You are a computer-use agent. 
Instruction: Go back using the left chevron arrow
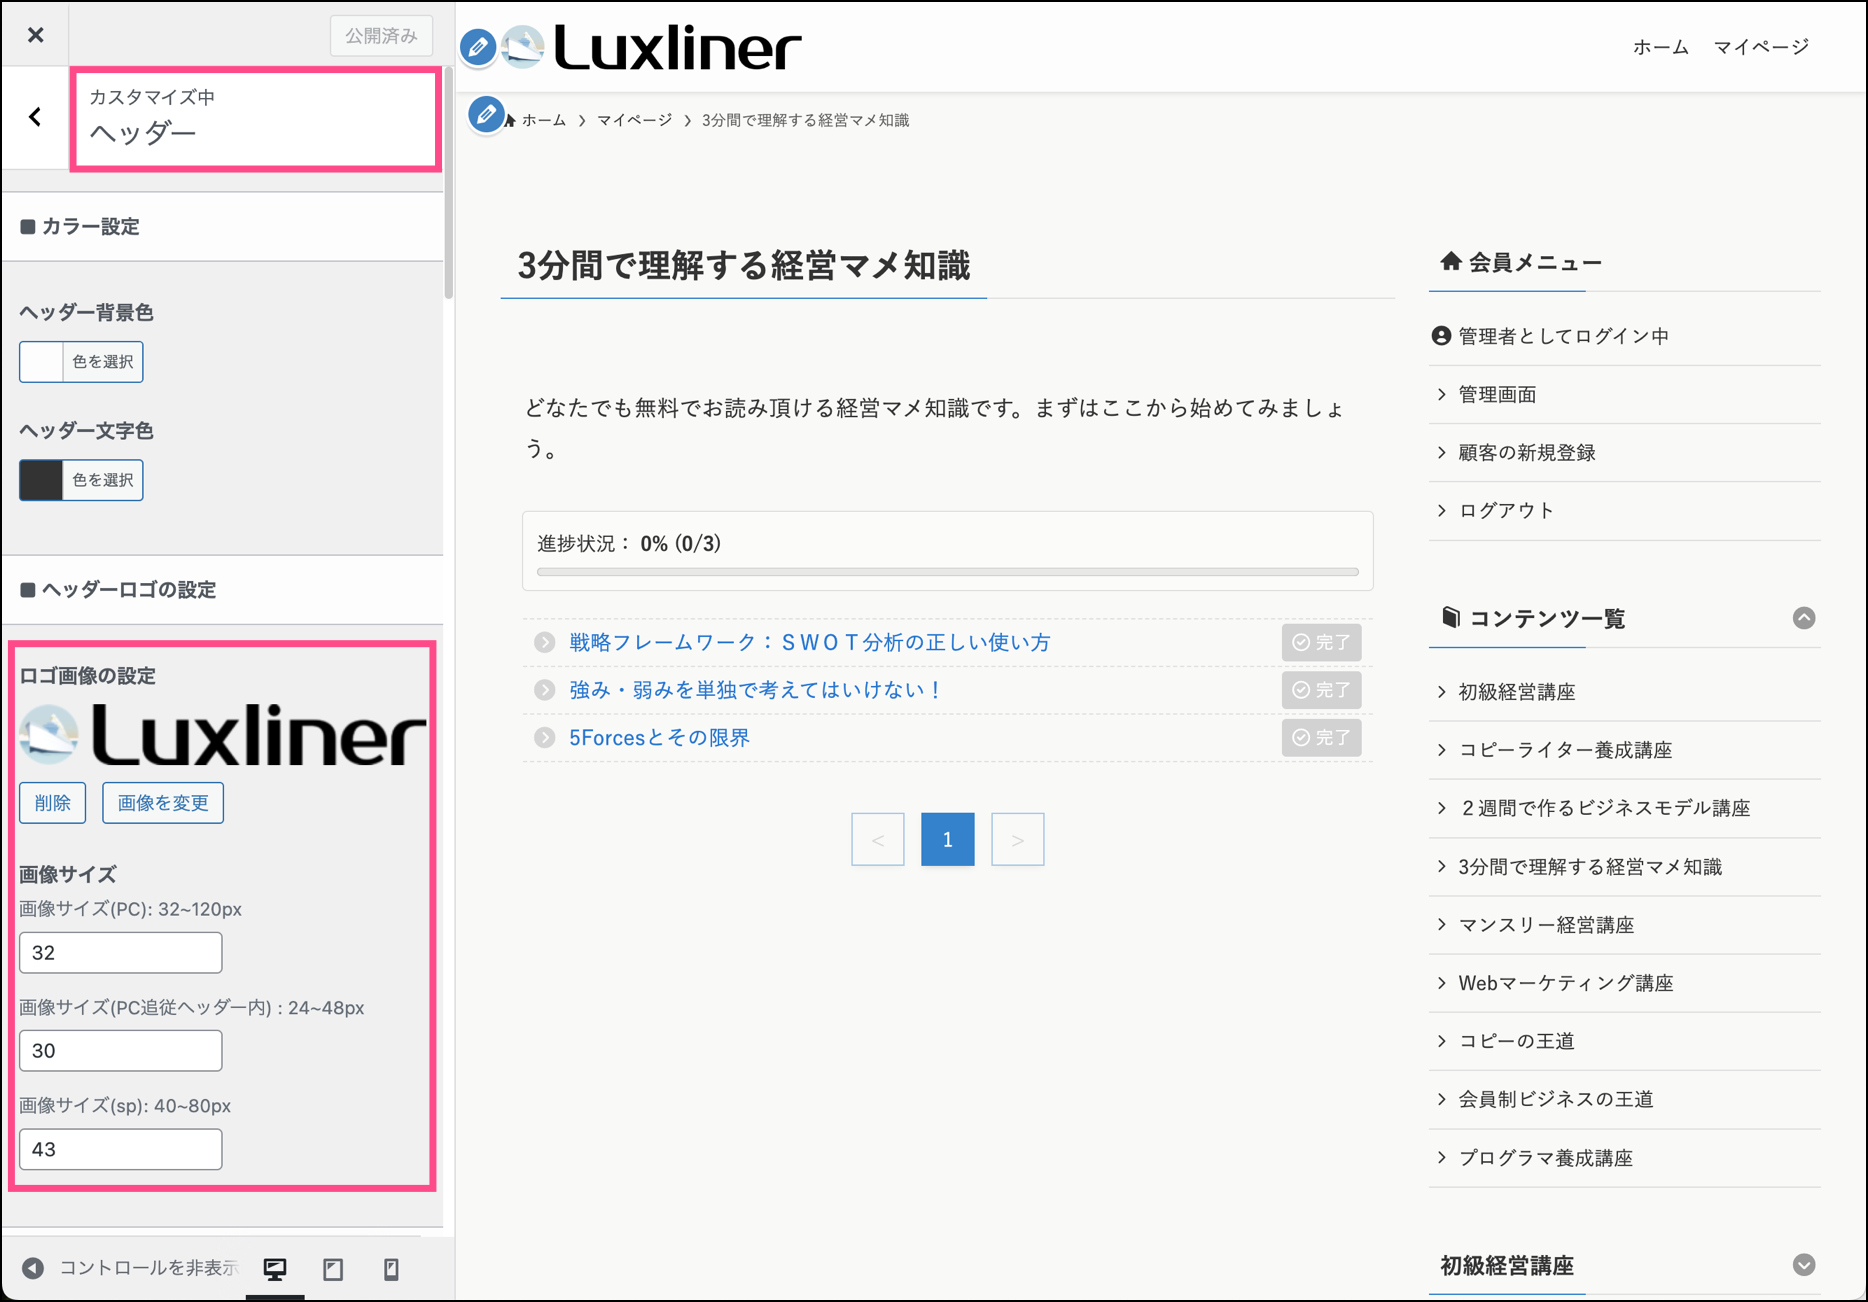(36, 118)
